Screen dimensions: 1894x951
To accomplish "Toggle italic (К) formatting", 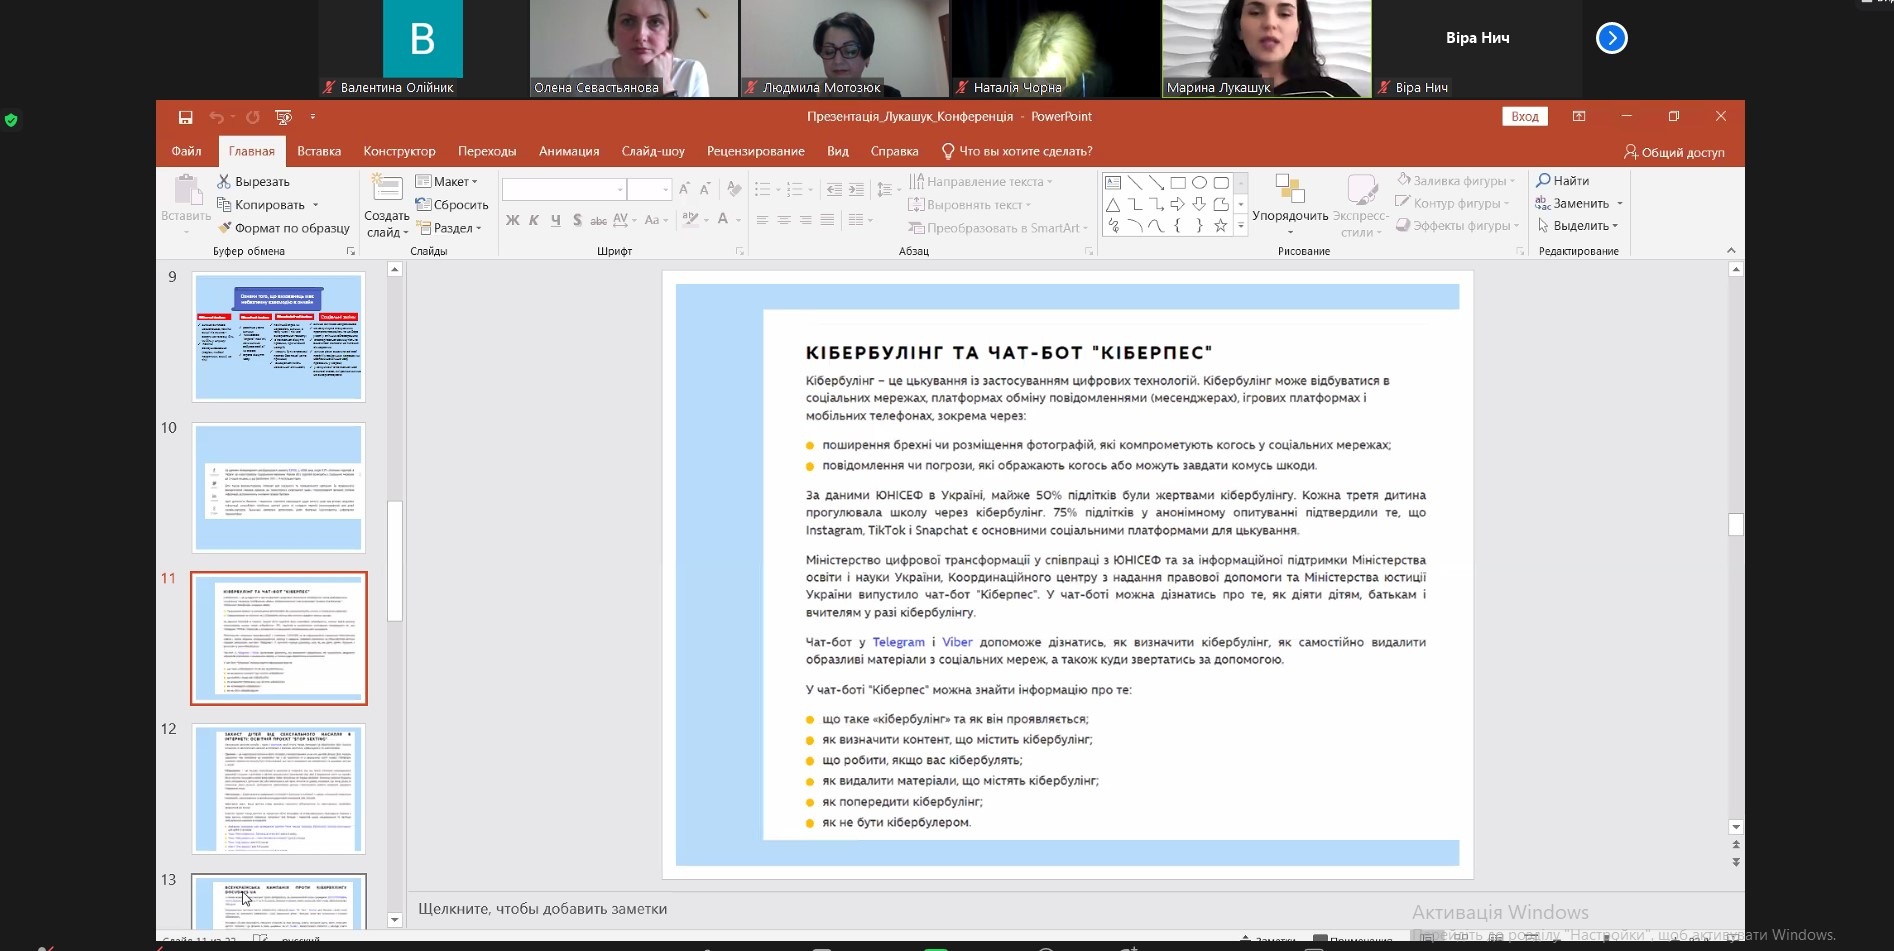I will (x=534, y=220).
